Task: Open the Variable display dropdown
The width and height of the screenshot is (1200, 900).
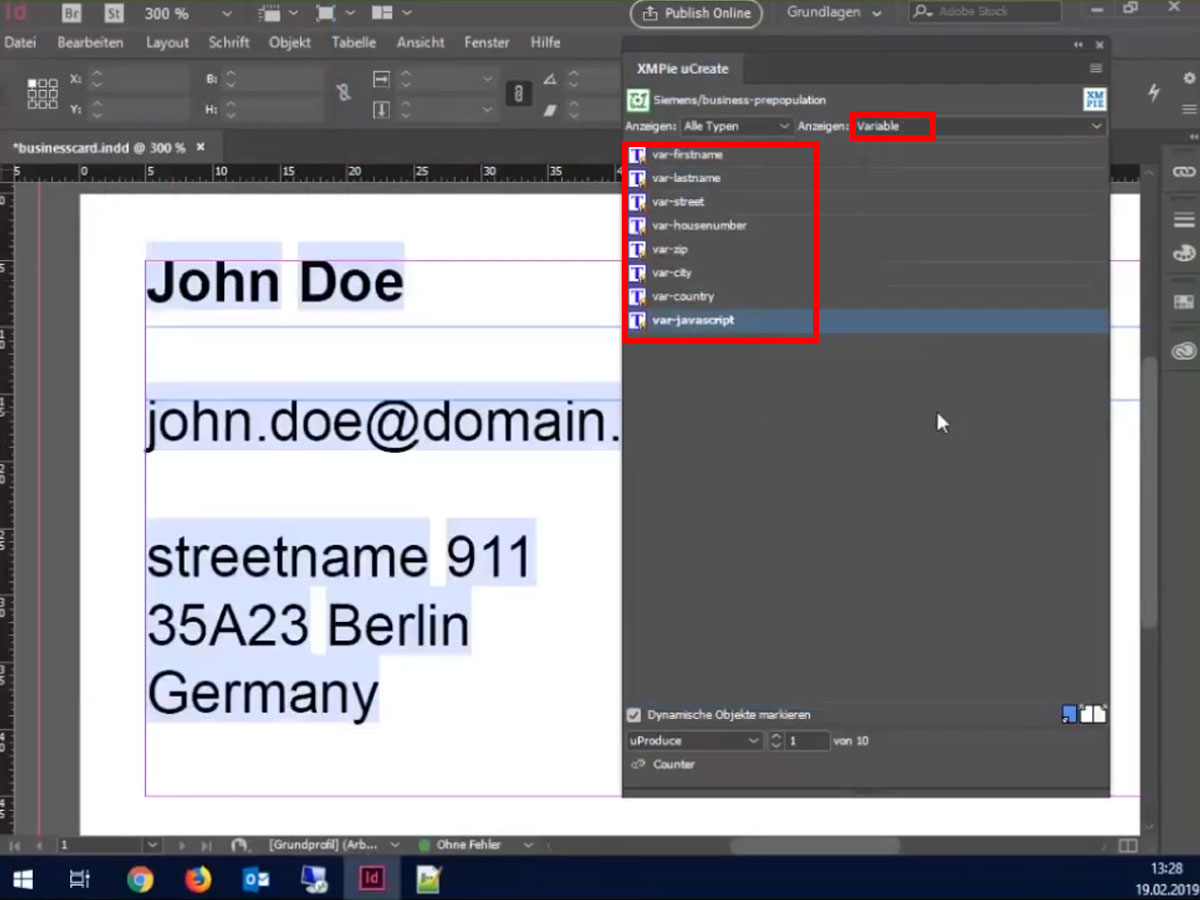Action: pyautogui.click(x=978, y=126)
